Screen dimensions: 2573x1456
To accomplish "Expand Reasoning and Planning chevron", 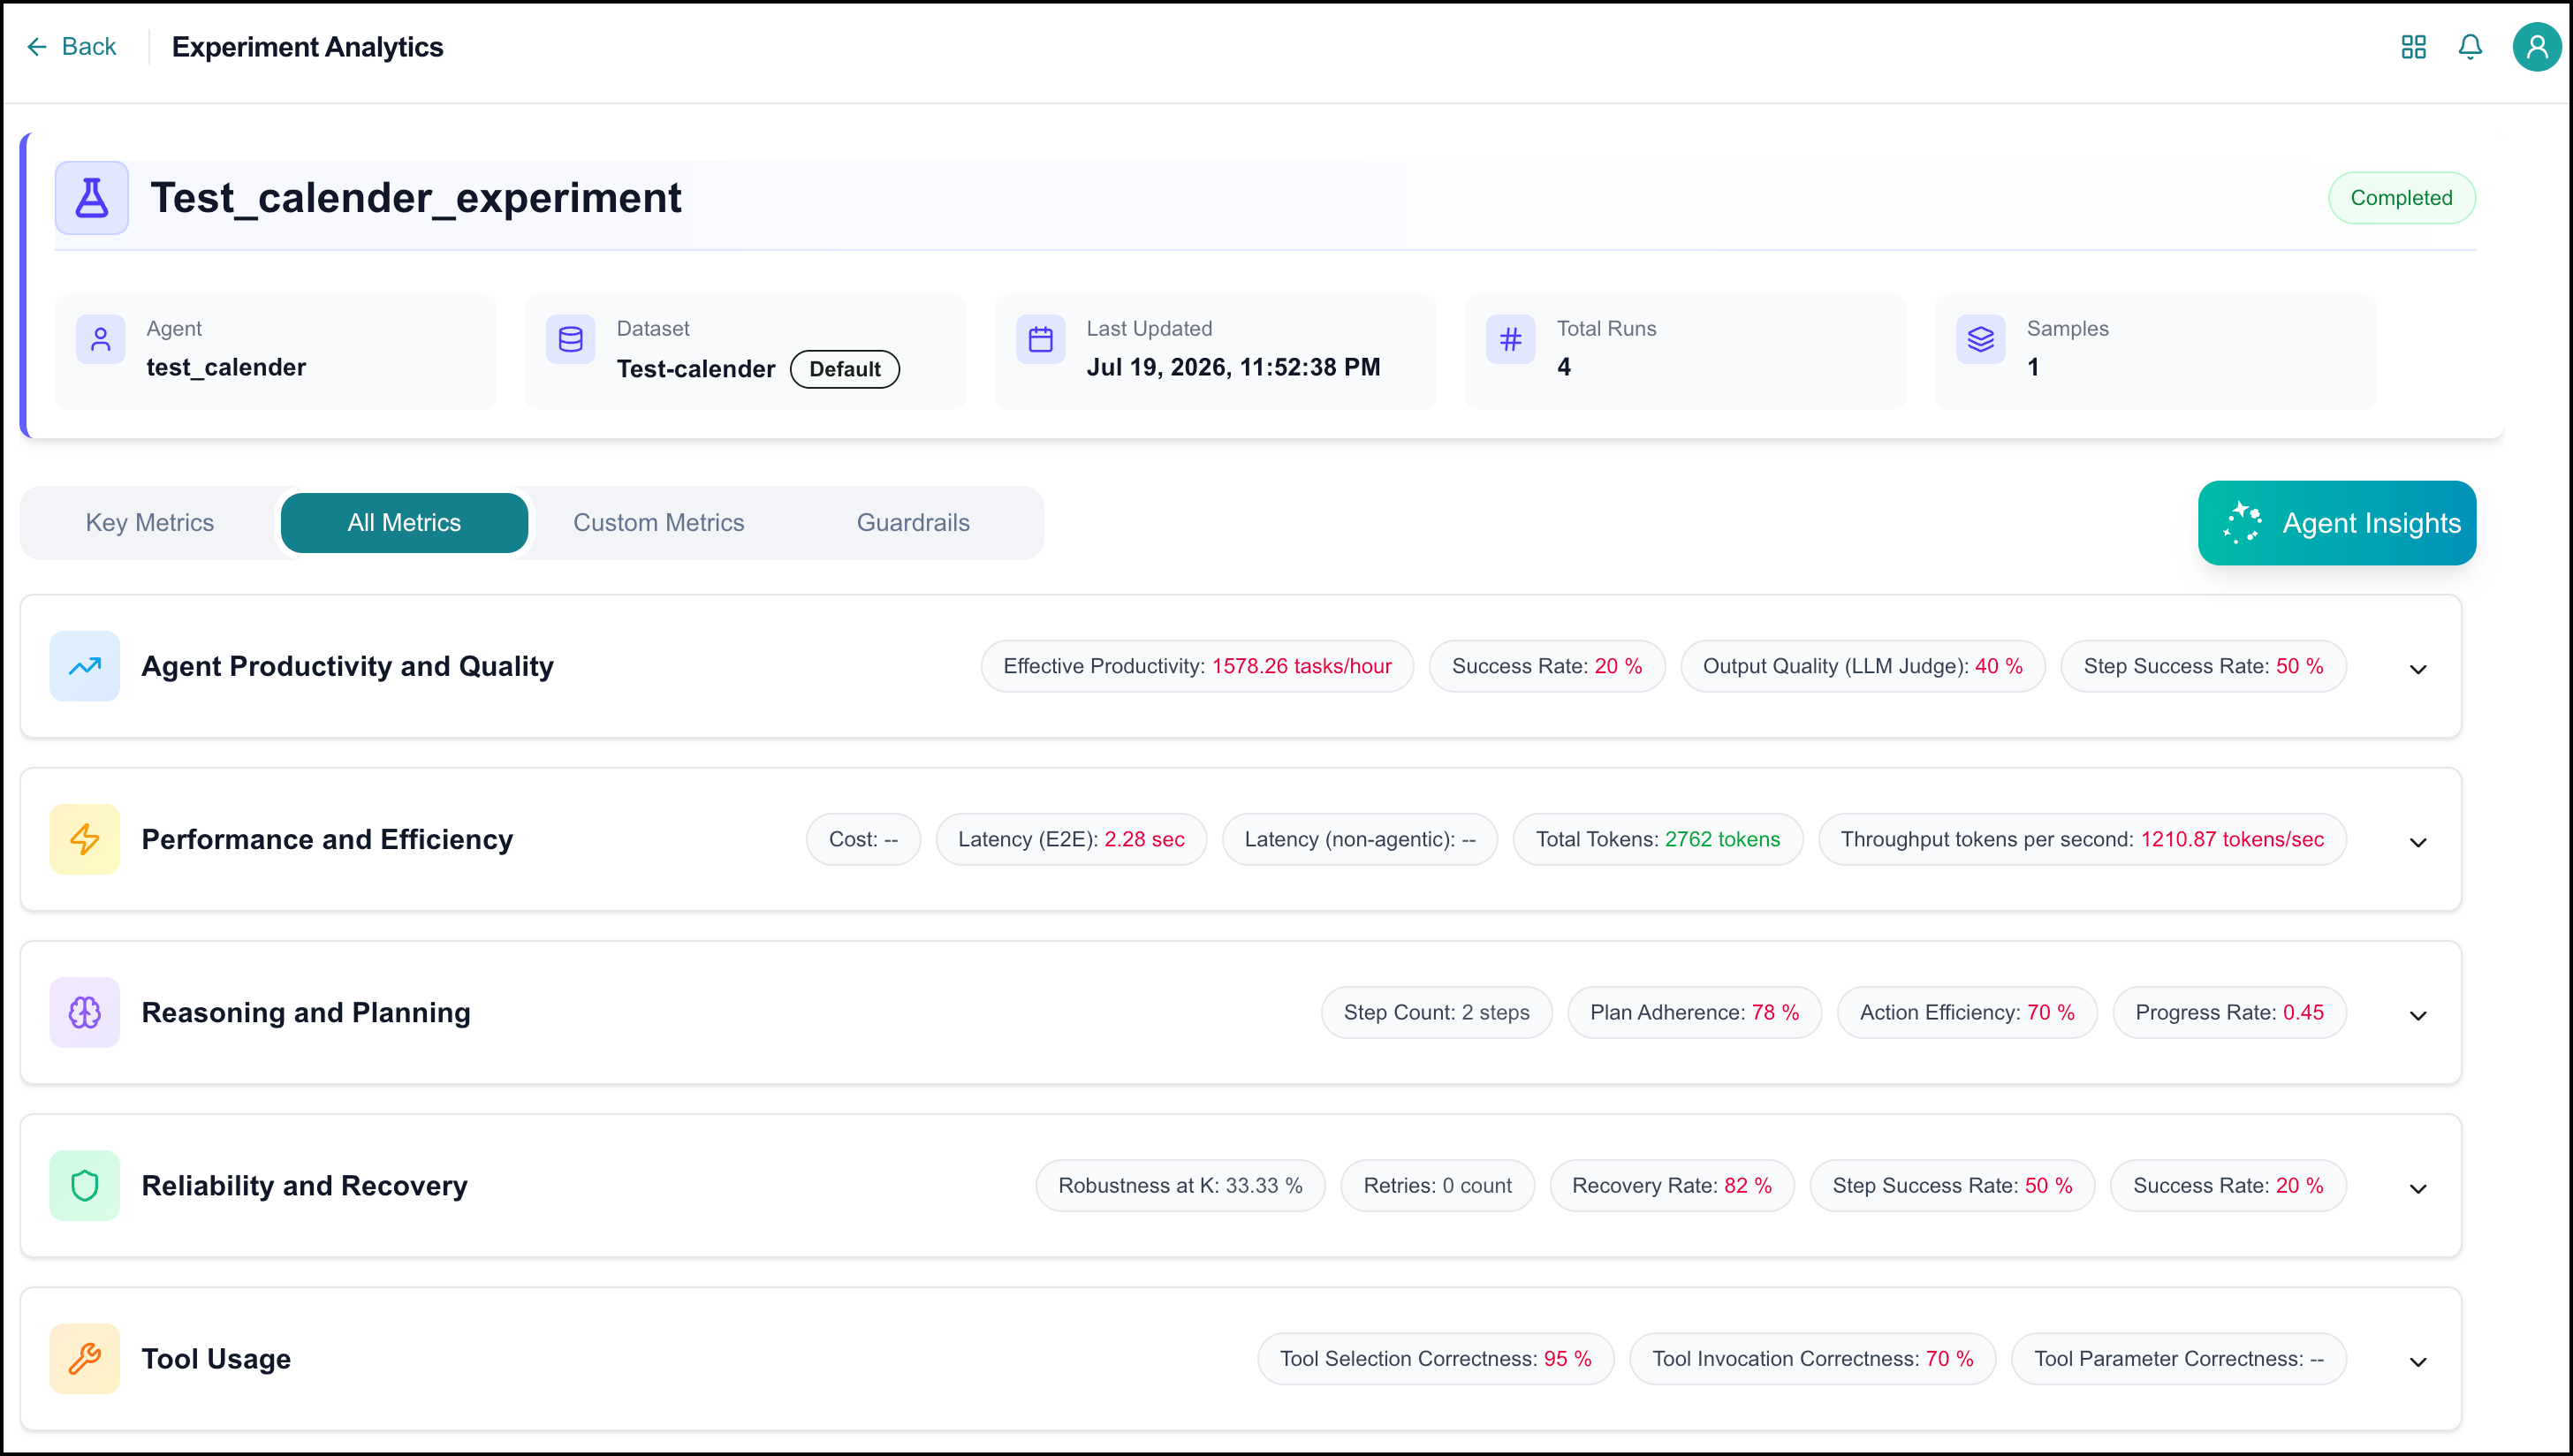I will point(2418,1015).
